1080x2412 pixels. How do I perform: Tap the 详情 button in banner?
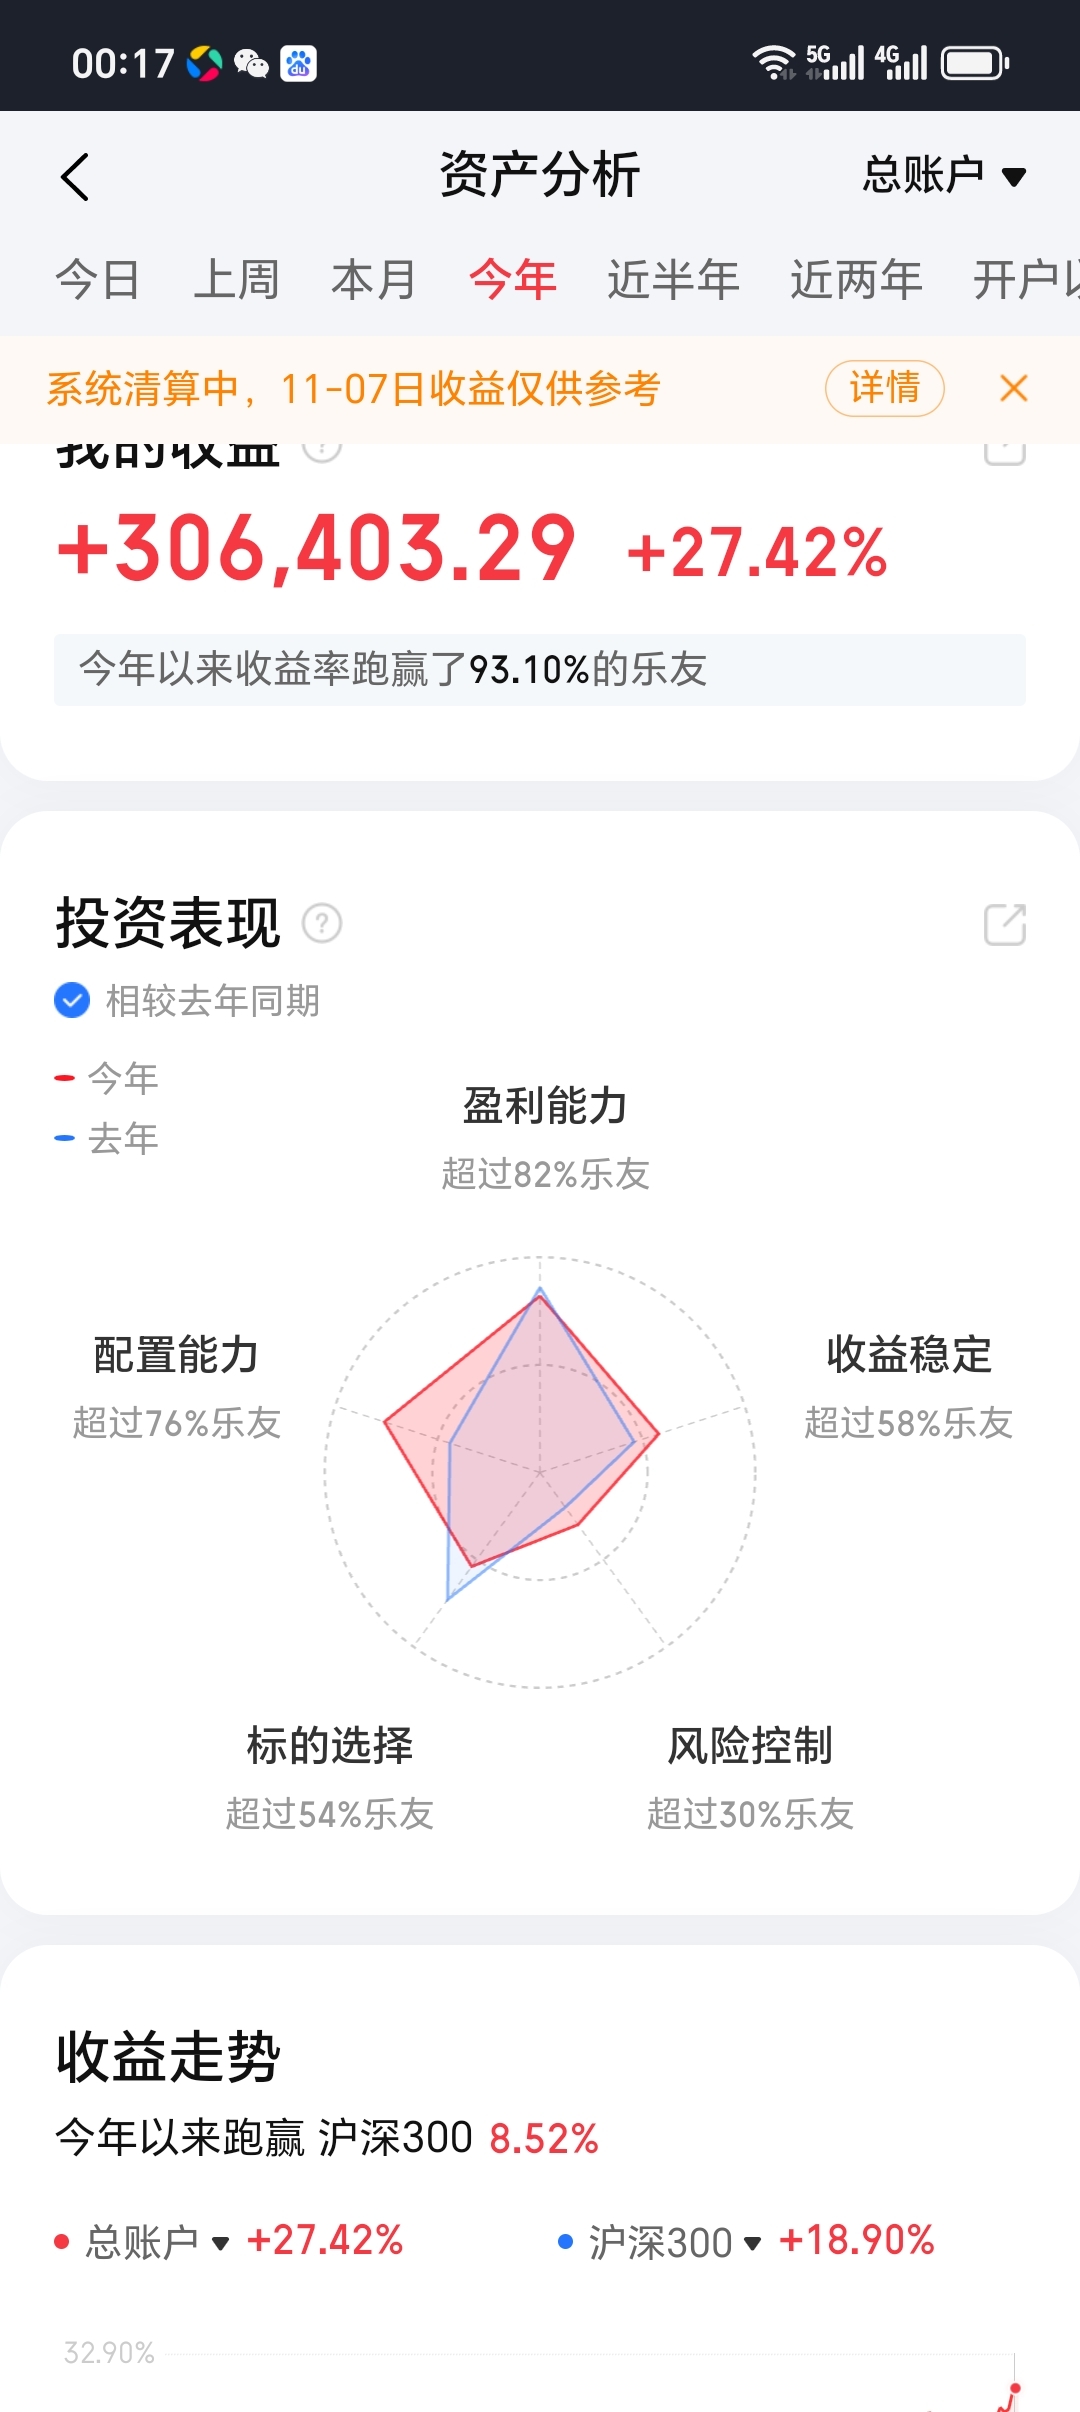pos(884,388)
